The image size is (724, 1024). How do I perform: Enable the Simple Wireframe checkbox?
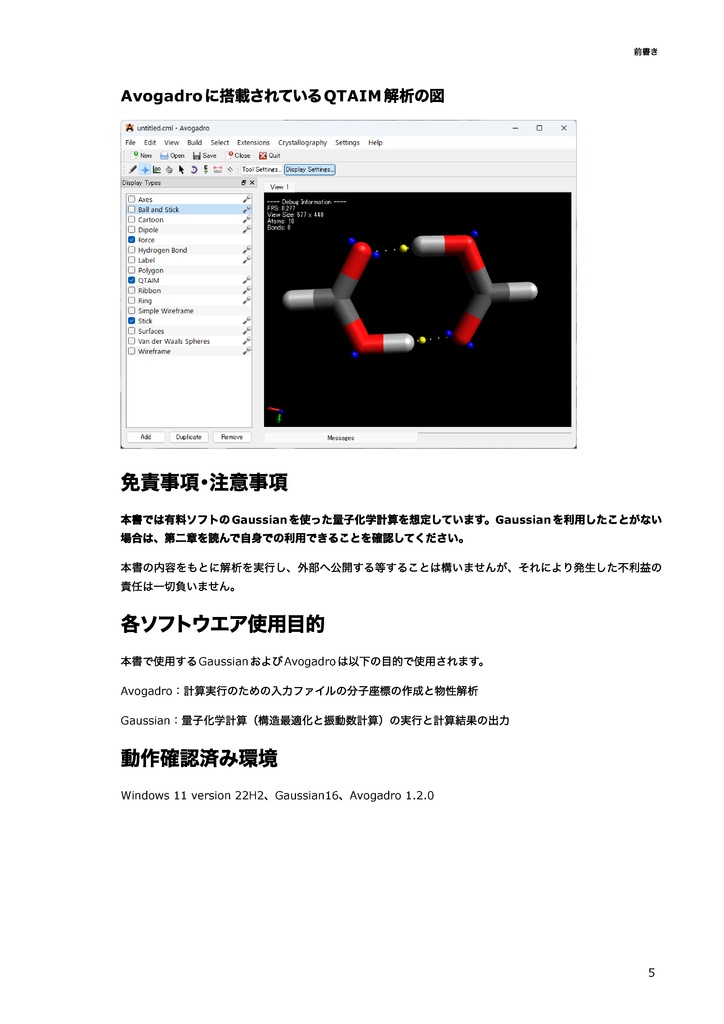point(132,311)
